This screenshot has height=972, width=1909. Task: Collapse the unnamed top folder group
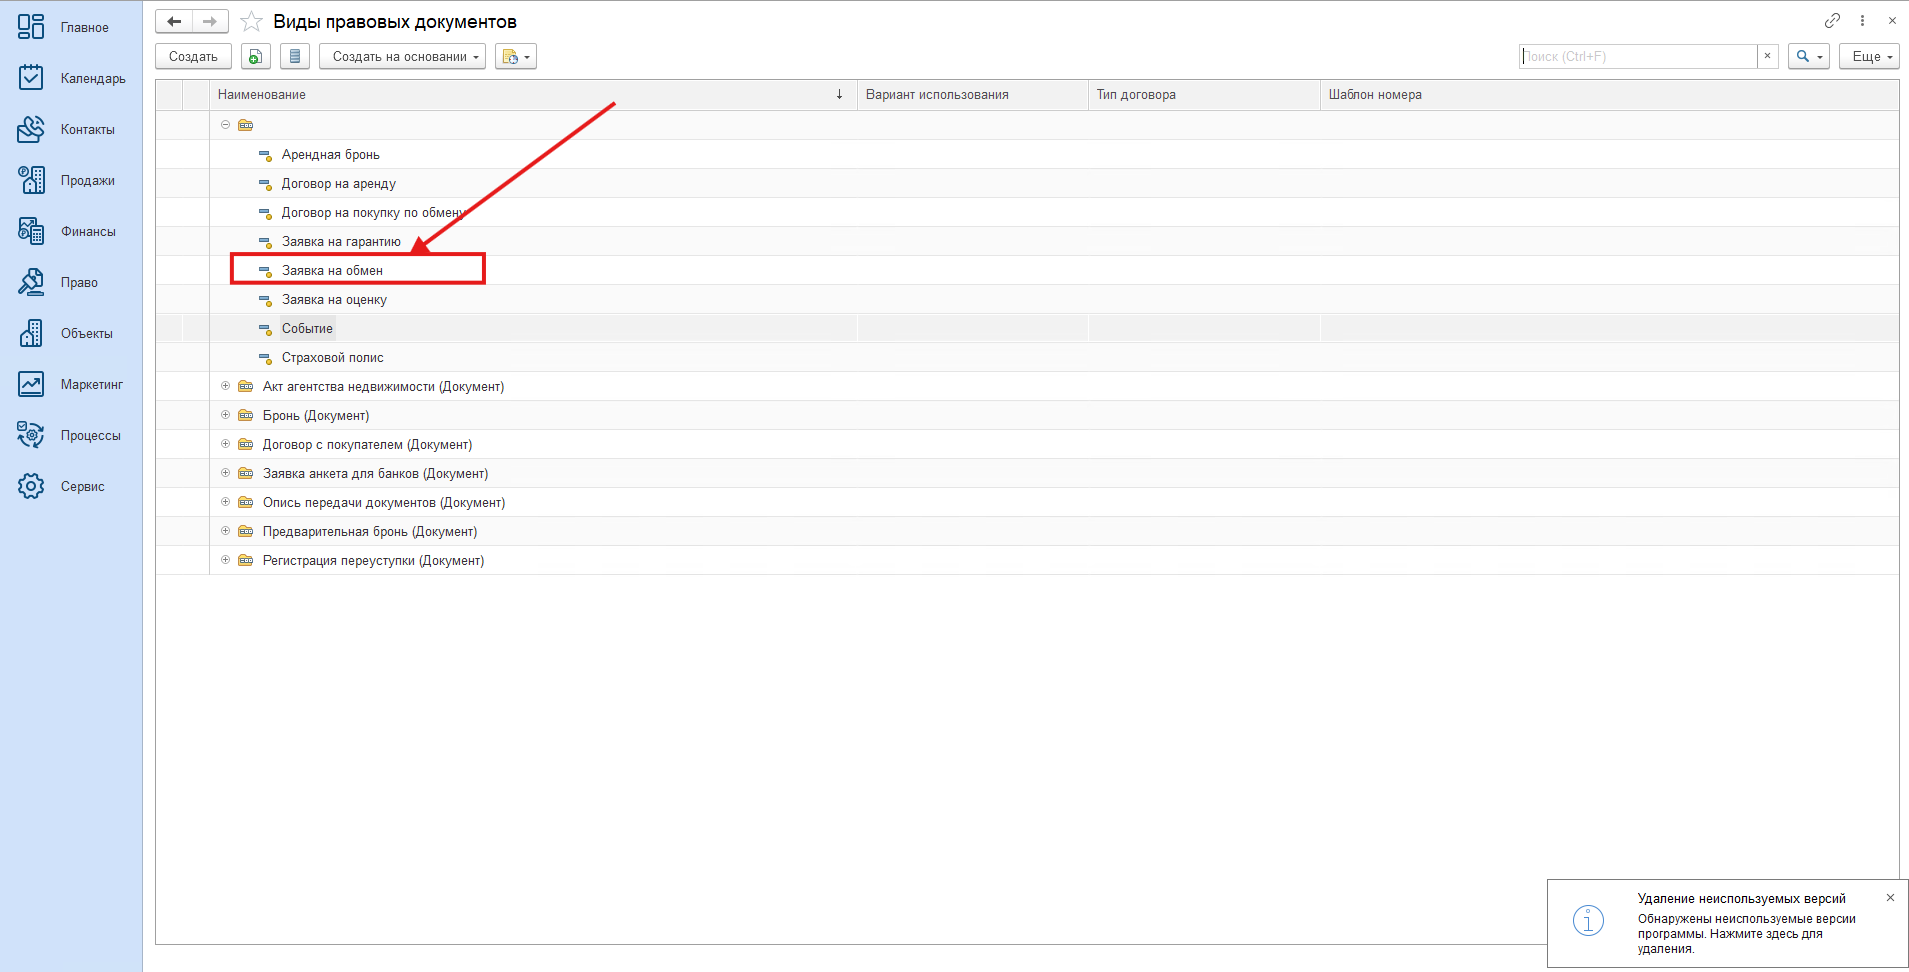(x=225, y=125)
